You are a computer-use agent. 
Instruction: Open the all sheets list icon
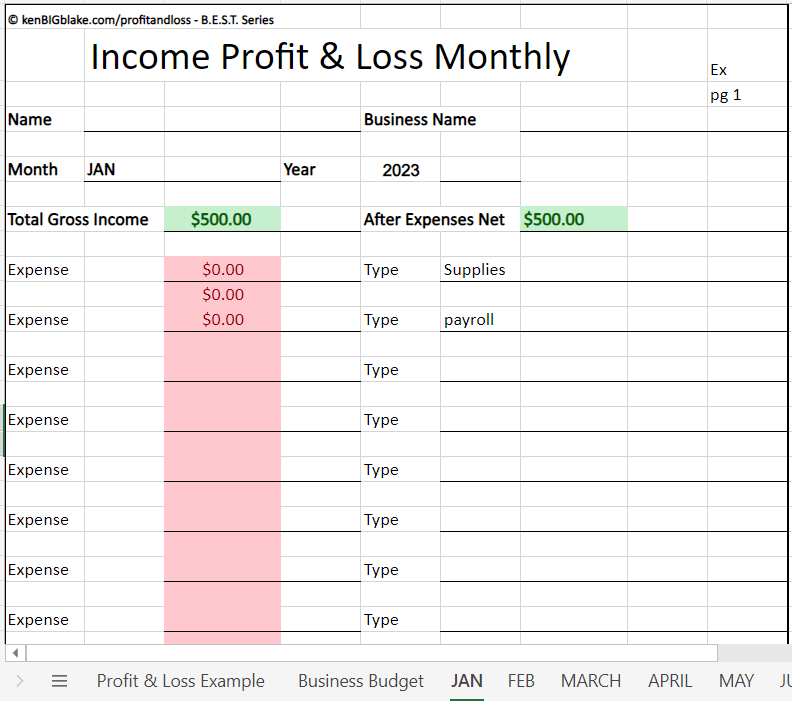[x=59, y=681]
